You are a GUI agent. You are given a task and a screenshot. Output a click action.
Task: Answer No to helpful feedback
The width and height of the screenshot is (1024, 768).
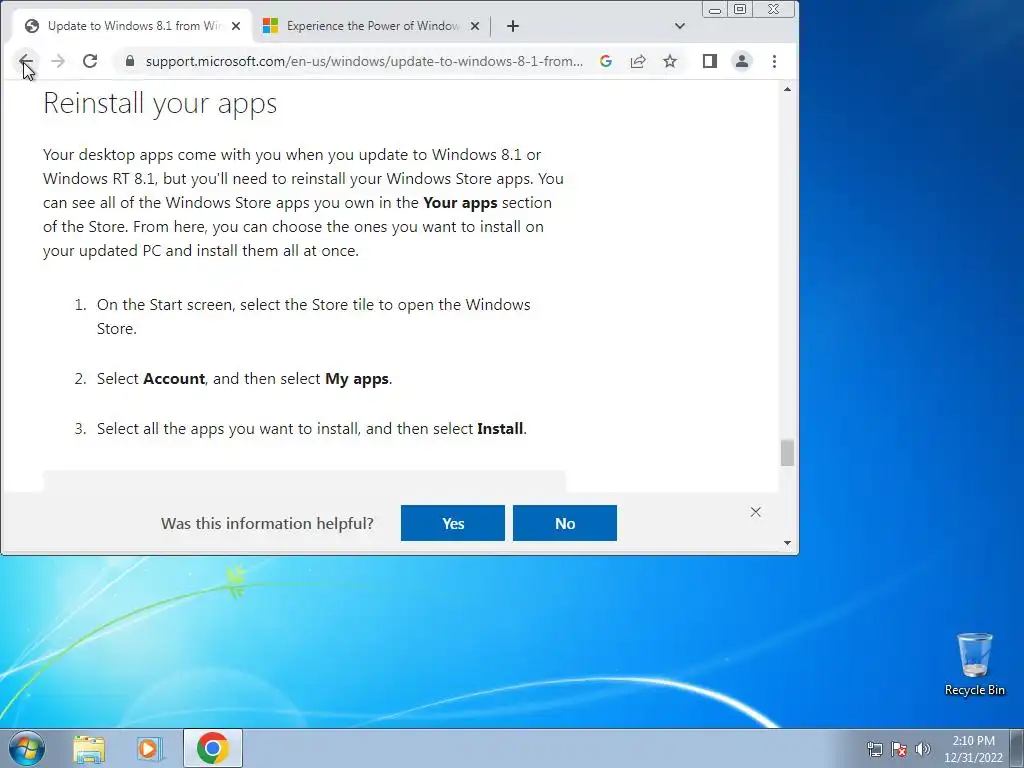(x=565, y=523)
